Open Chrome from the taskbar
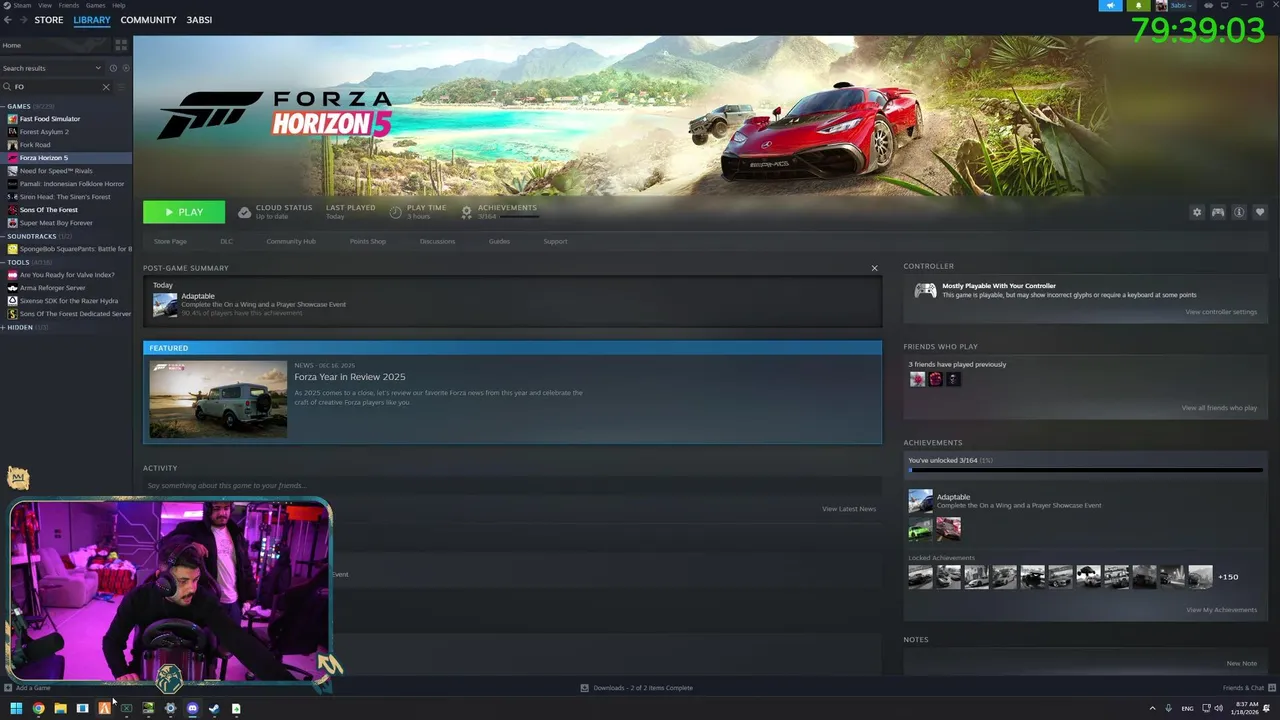The height and width of the screenshot is (720, 1280). point(38,709)
